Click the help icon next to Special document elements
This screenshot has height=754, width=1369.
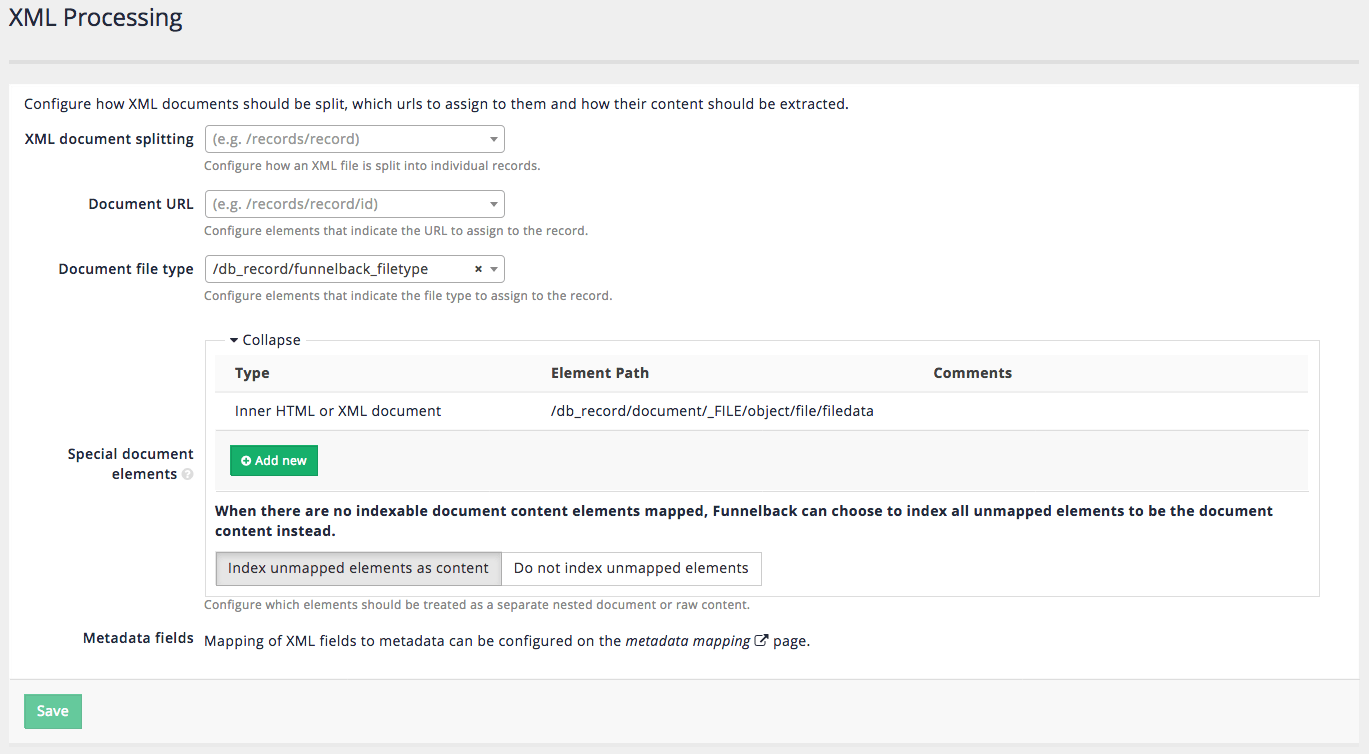(187, 474)
